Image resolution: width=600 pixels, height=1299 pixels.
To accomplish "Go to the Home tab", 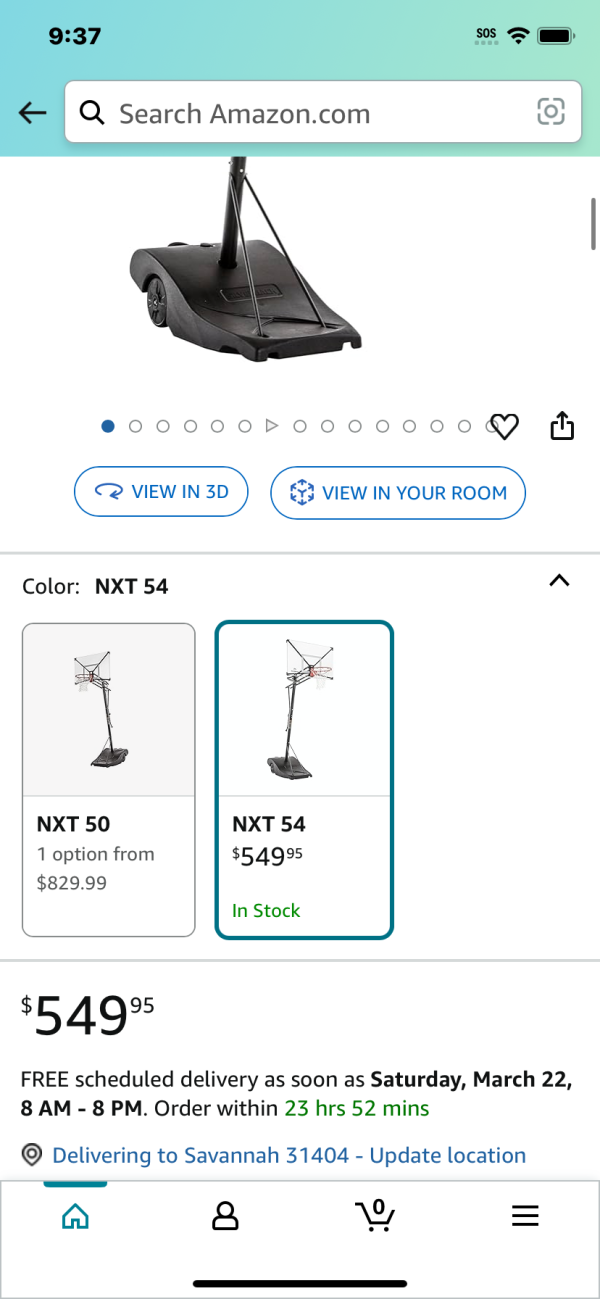I will click(x=75, y=1216).
